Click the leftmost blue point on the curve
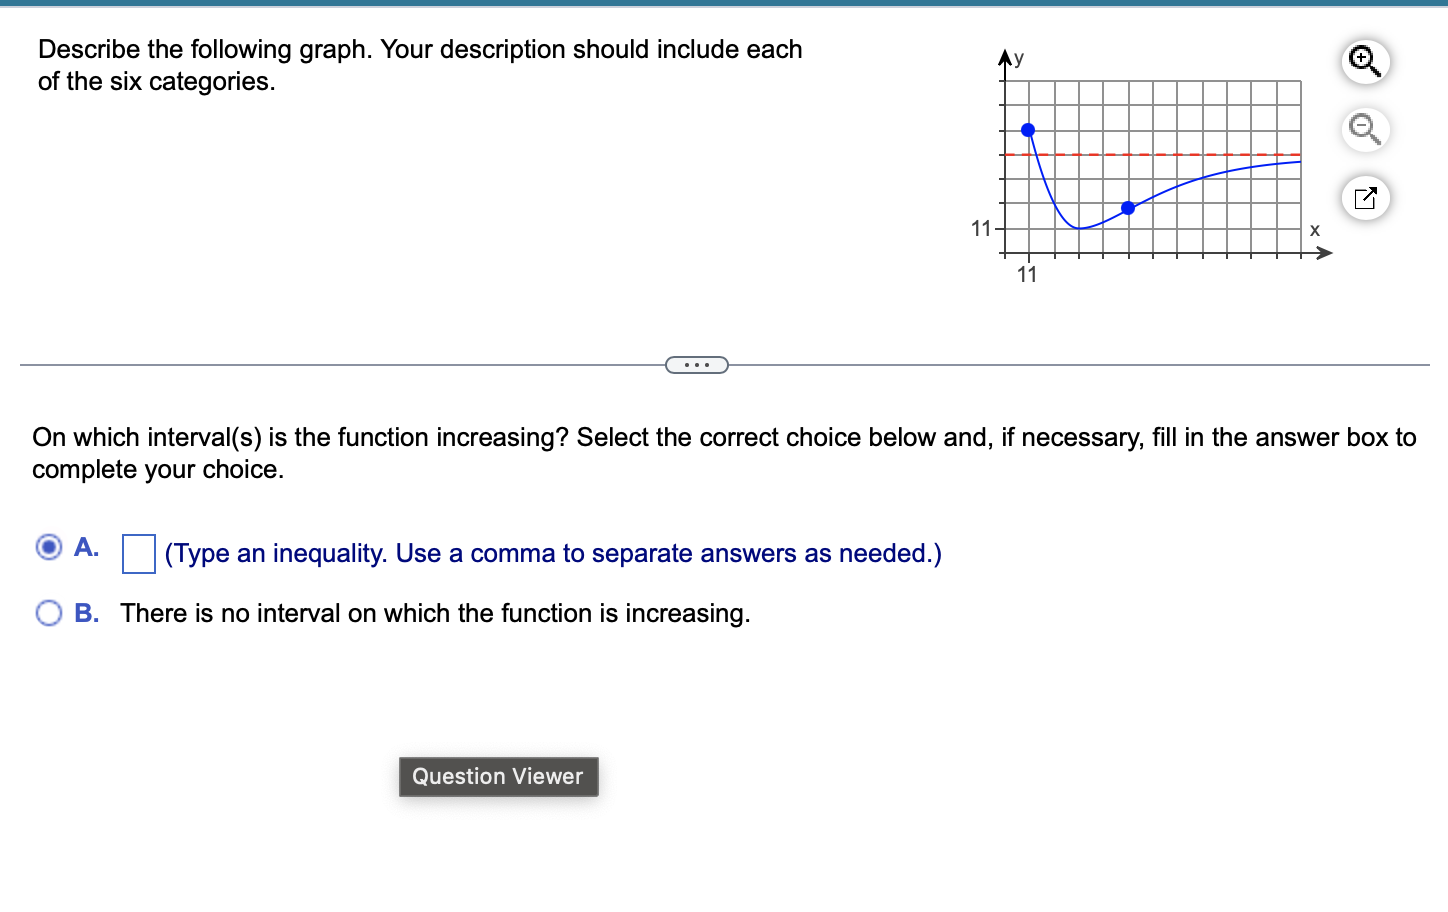1448x912 pixels. coord(1028,128)
